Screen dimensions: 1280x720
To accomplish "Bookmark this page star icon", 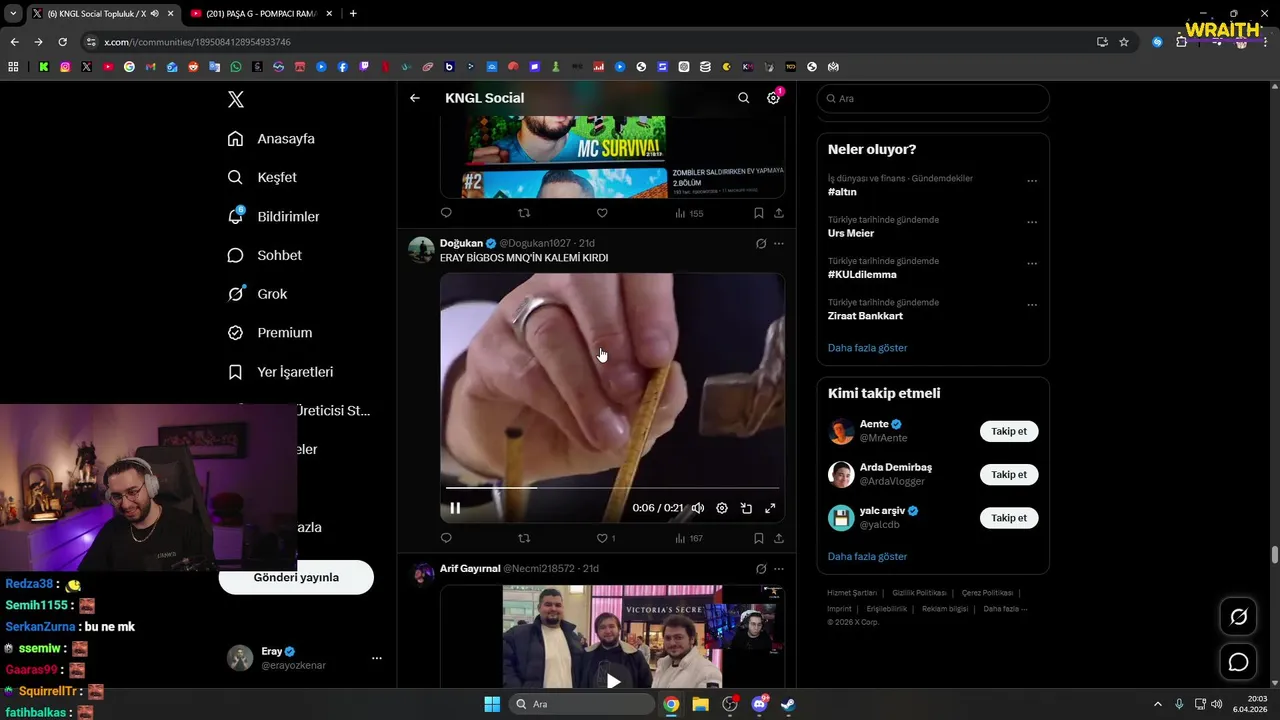I will tap(1124, 42).
